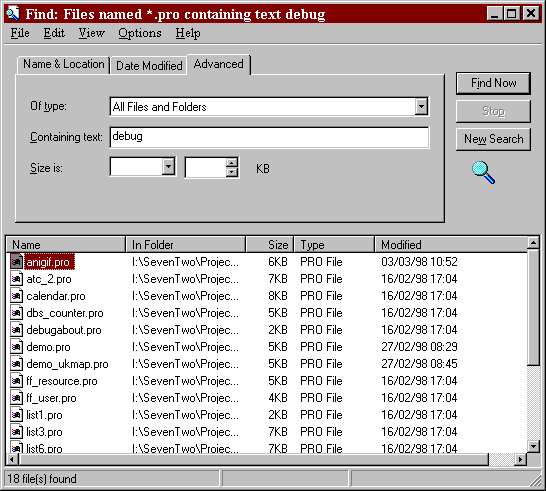Click the vertical scrollbar thumb in results
Image resolution: width=546 pixels, height=491 pixels.
pyautogui.click(x=533, y=307)
